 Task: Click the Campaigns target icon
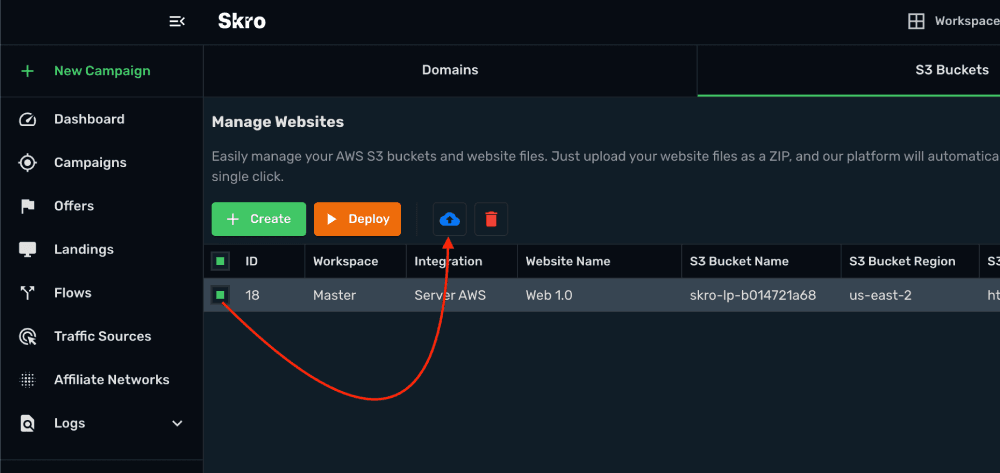27,163
